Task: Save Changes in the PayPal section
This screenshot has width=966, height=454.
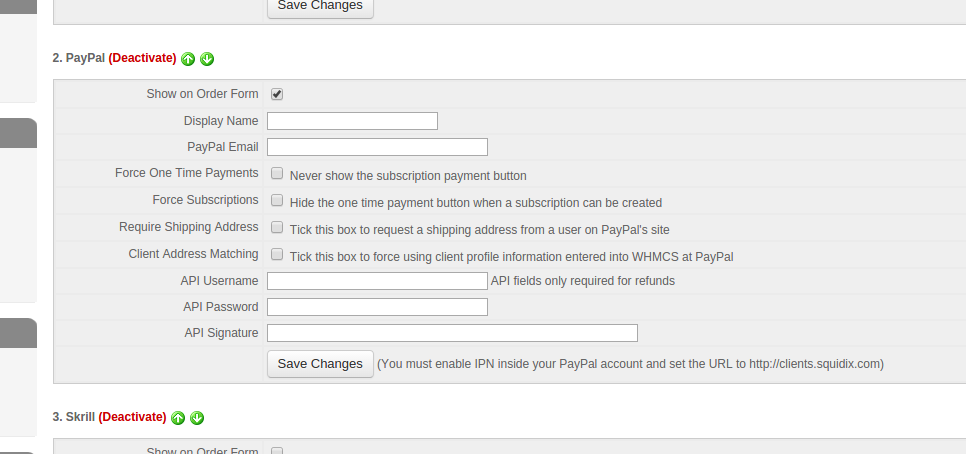Action: pyautogui.click(x=320, y=364)
